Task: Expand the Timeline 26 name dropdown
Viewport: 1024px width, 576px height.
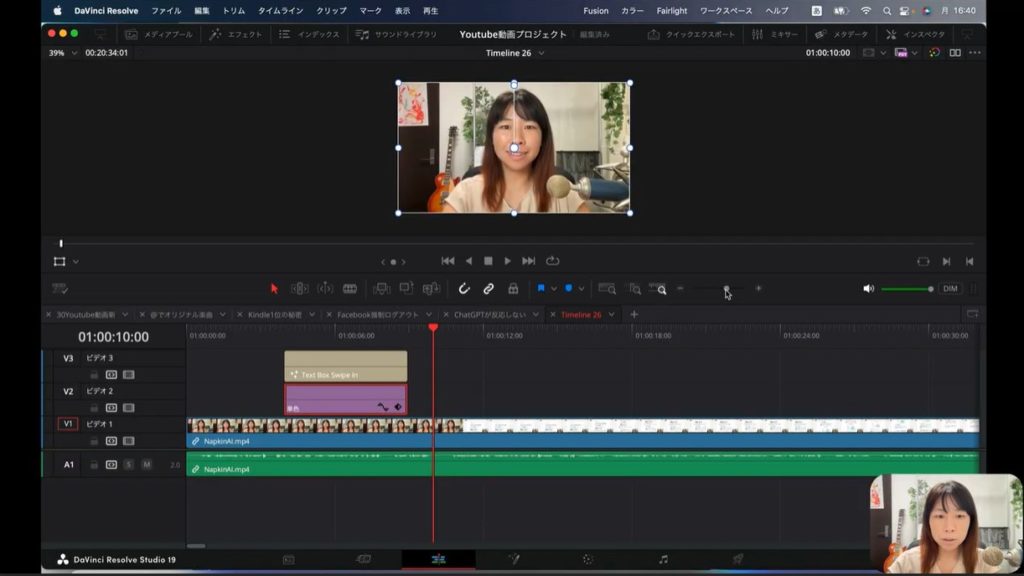Action: pyautogui.click(x=541, y=53)
